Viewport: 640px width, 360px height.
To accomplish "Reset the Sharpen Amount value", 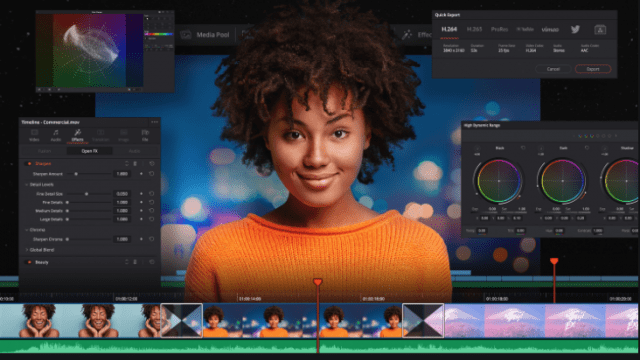I will (x=151, y=174).
